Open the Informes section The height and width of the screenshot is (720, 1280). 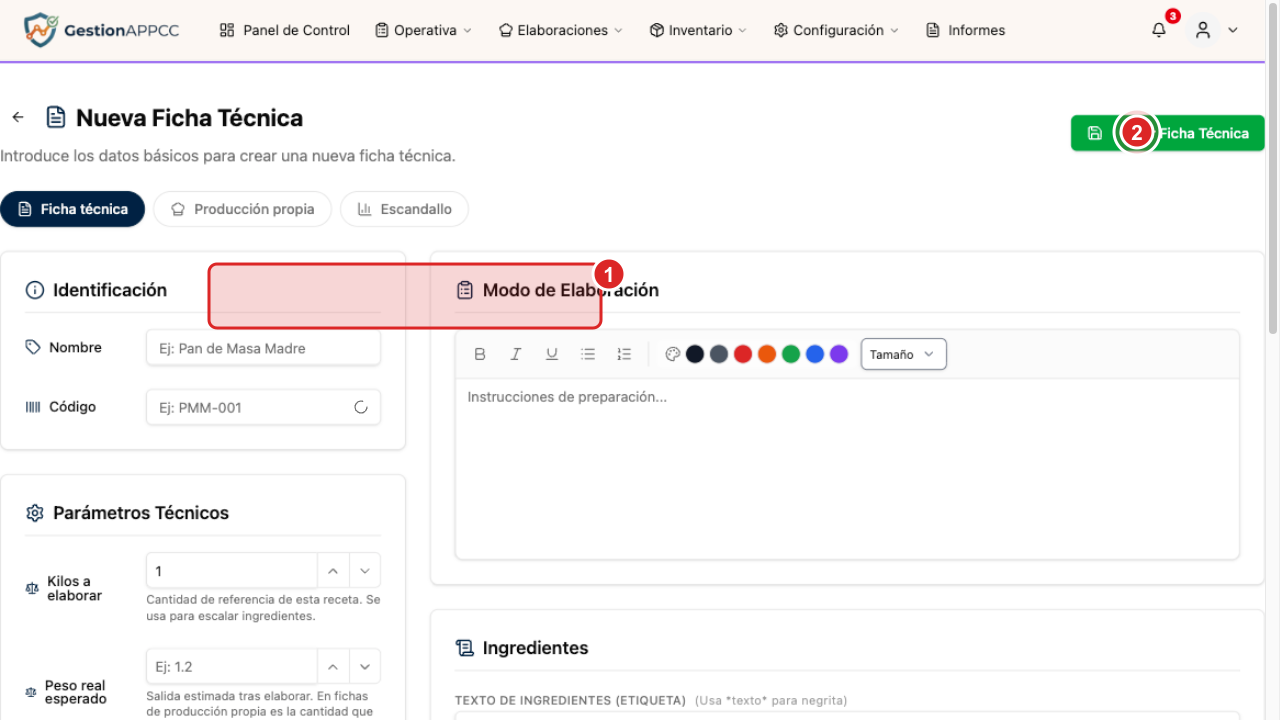[x=966, y=30]
